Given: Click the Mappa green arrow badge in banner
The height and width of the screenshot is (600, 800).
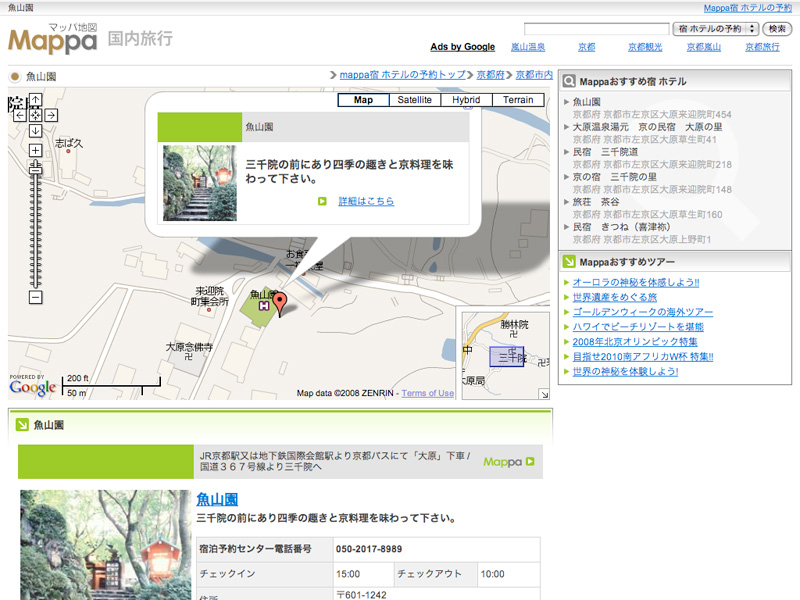Looking at the screenshot, I should (509, 462).
